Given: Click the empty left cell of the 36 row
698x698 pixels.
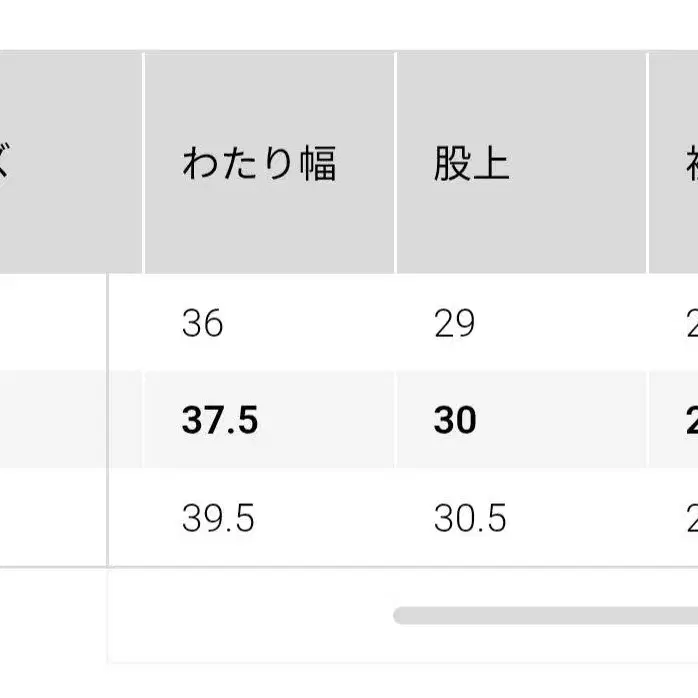Looking at the screenshot, I should 52,323.
